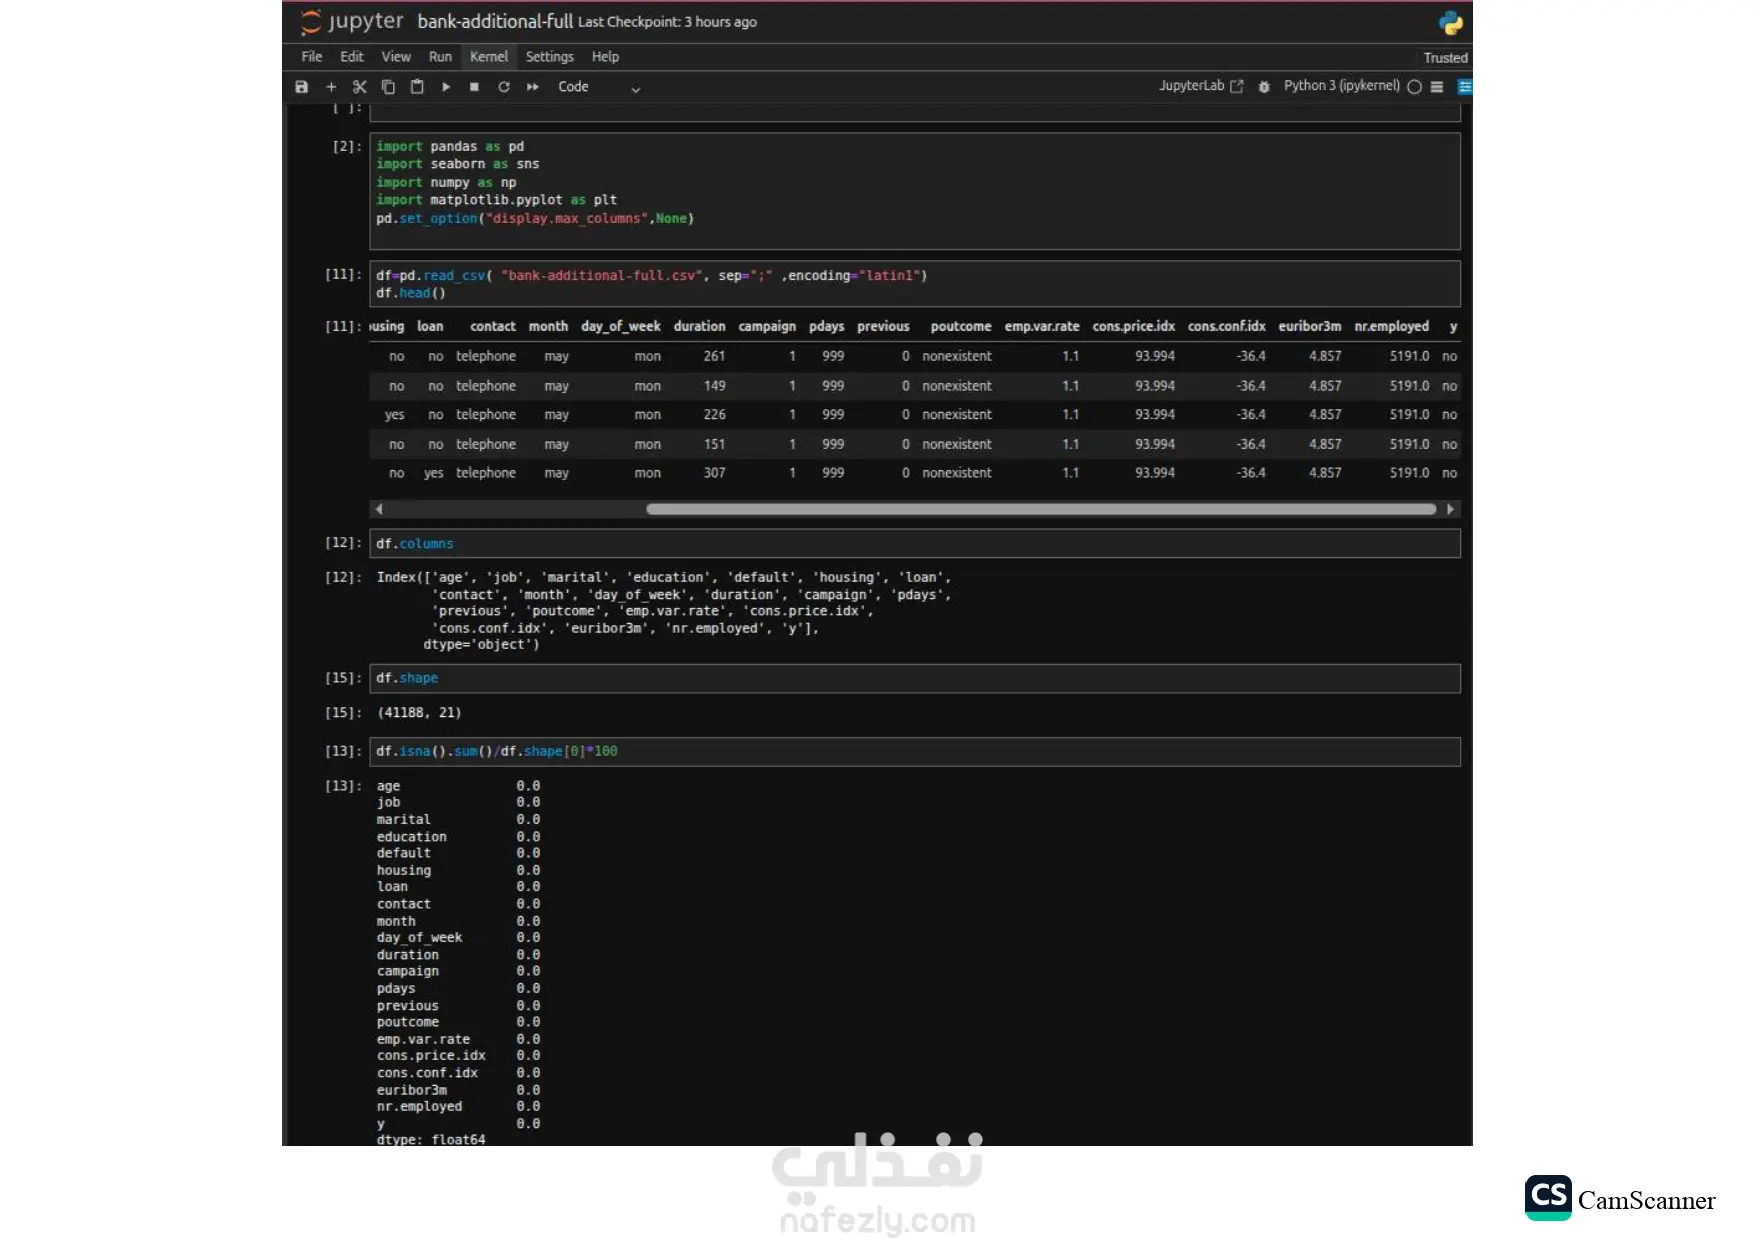Focus the imports code cell
Image resolution: width=1755 pixels, height=1240 pixels.
[x=915, y=191]
